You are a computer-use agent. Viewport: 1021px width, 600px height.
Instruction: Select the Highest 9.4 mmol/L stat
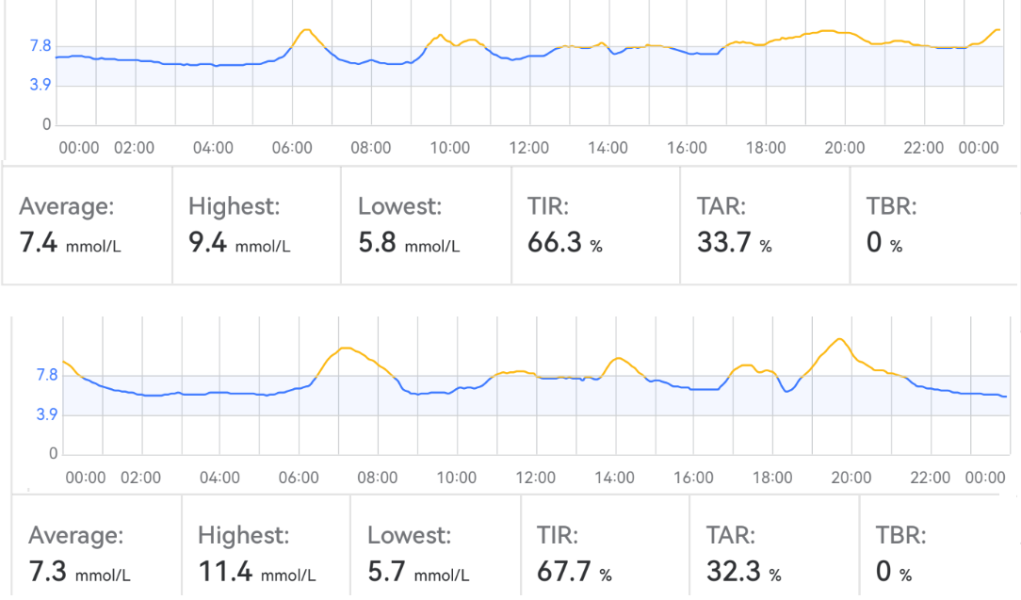(x=257, y=224)
